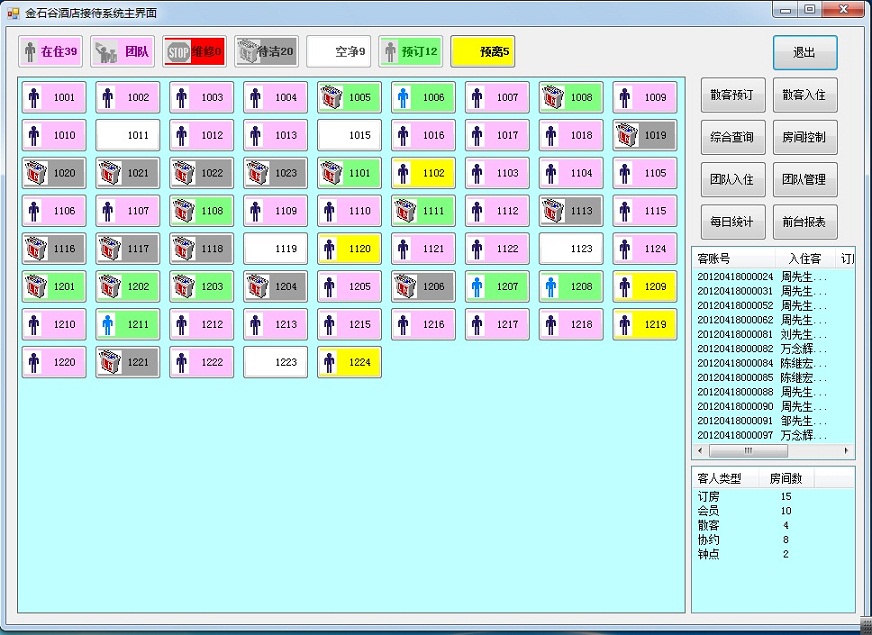This screenshot has width=872, height=635.
Task: Select vacant clean room 1011
Action: coord(128,135)
